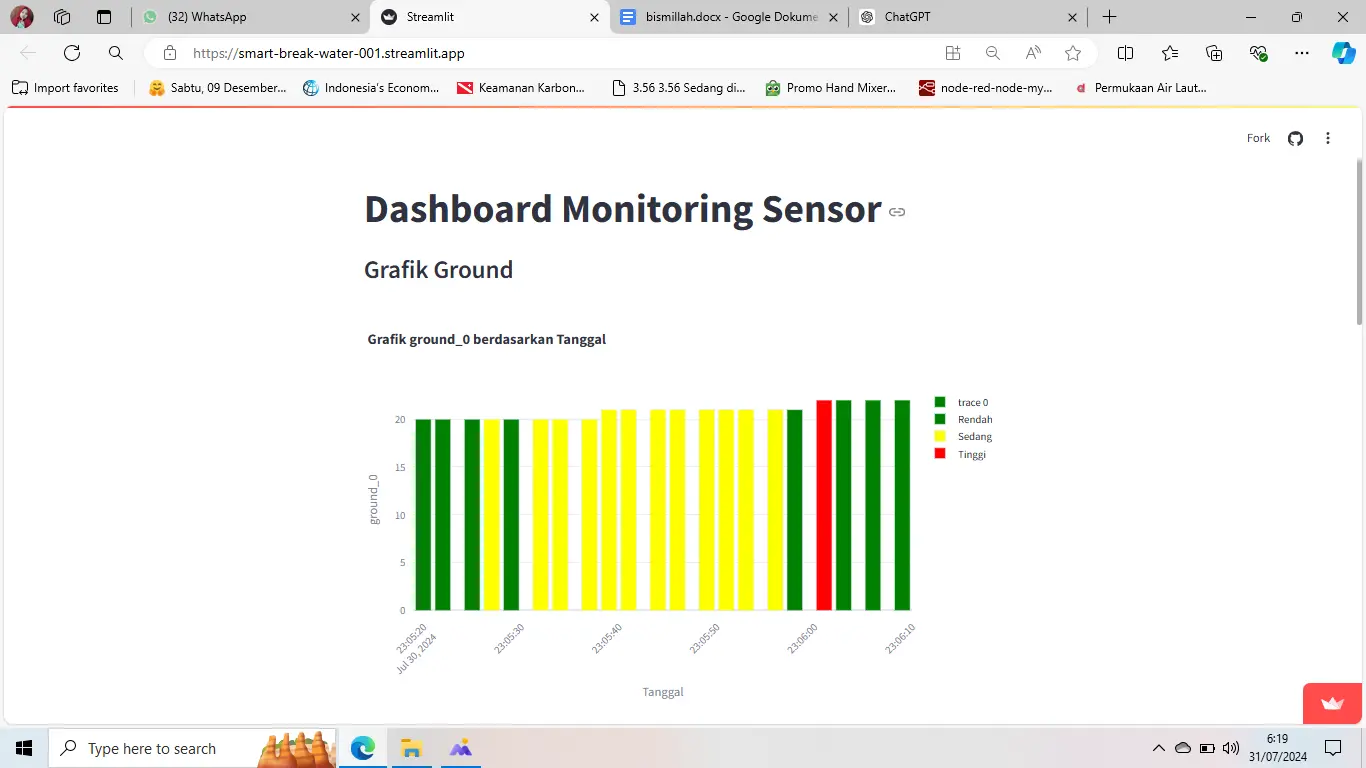1366x768 pixels.
Task: Open the Import favorites bookmark
Action: (x=65, y=88)
